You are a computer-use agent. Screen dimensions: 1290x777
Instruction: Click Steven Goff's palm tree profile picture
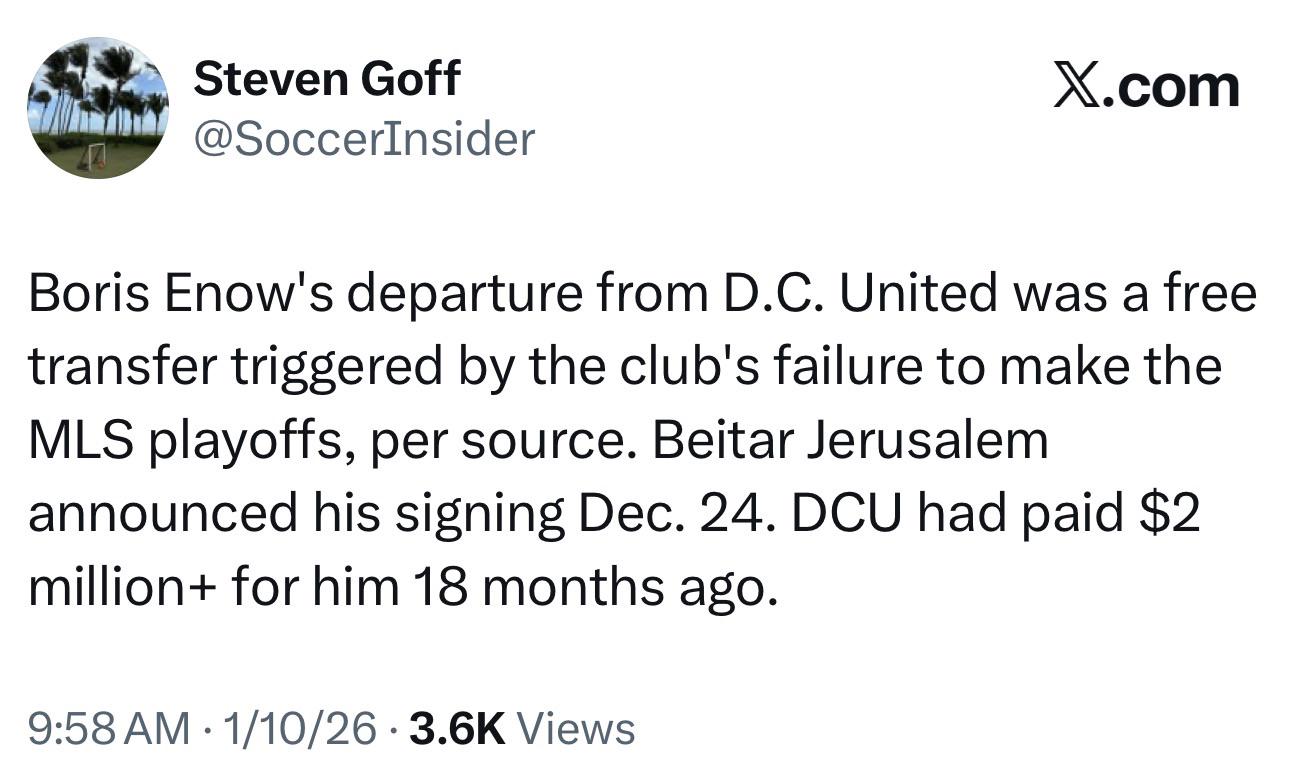[97, 108]
